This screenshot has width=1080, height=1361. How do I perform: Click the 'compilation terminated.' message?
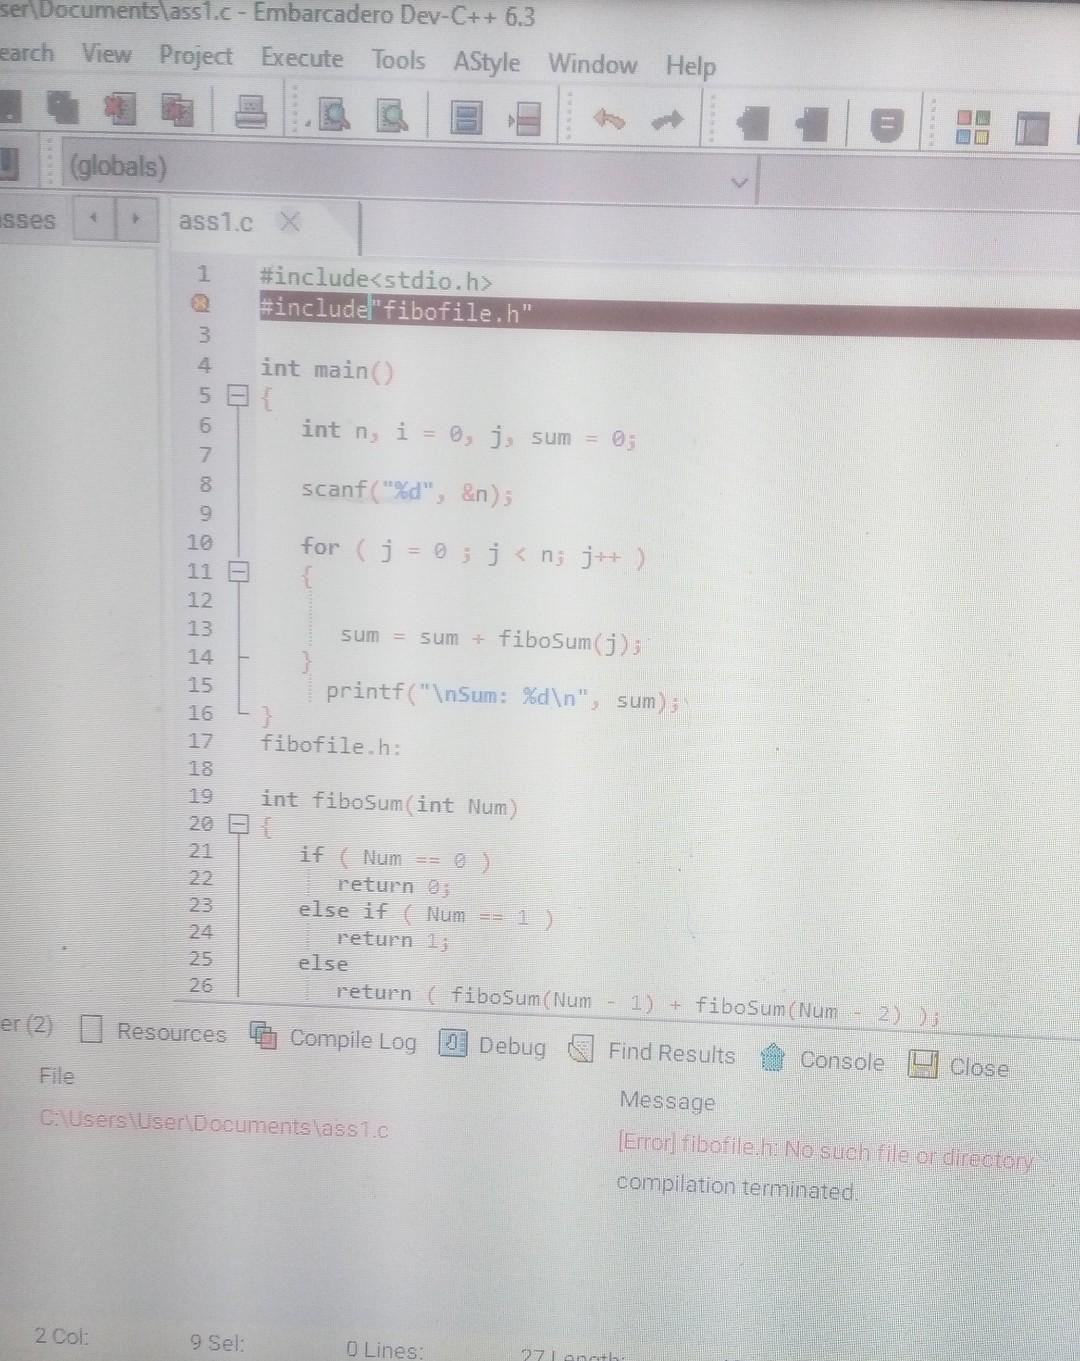737,1187
